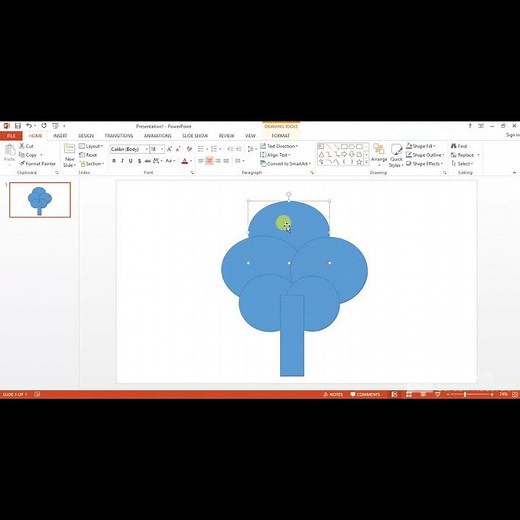
Task: Toggle NOTES pane in status bar
Action: [x=333, y=394]
